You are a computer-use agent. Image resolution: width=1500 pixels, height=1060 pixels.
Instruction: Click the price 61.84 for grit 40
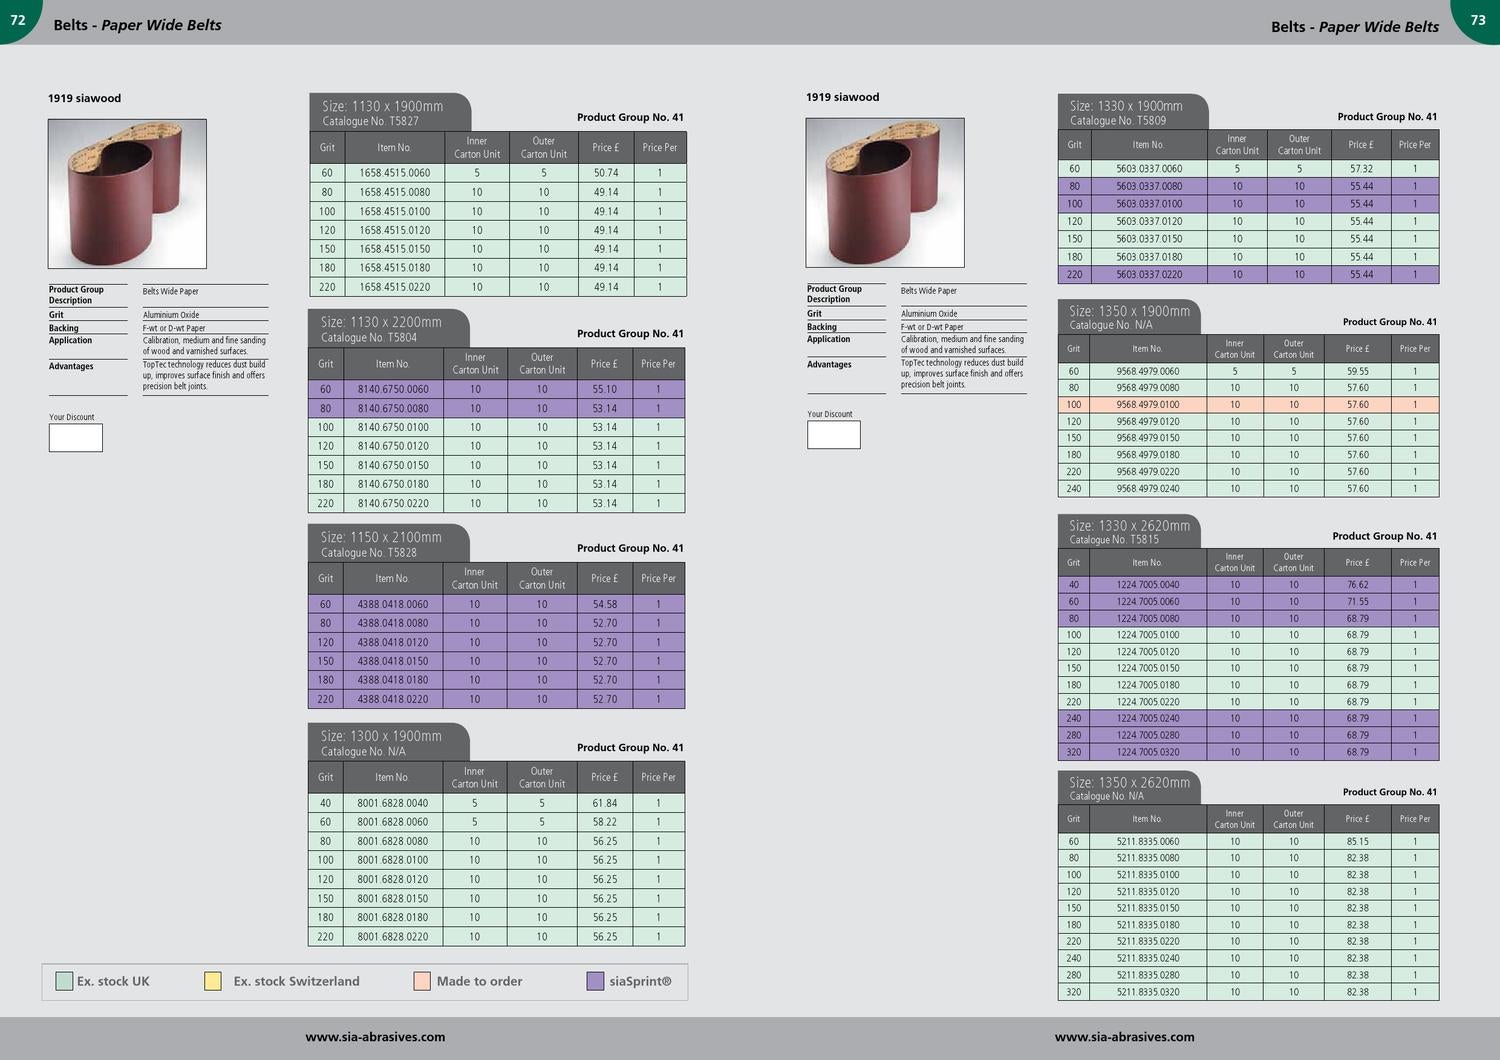click(604, 803)
